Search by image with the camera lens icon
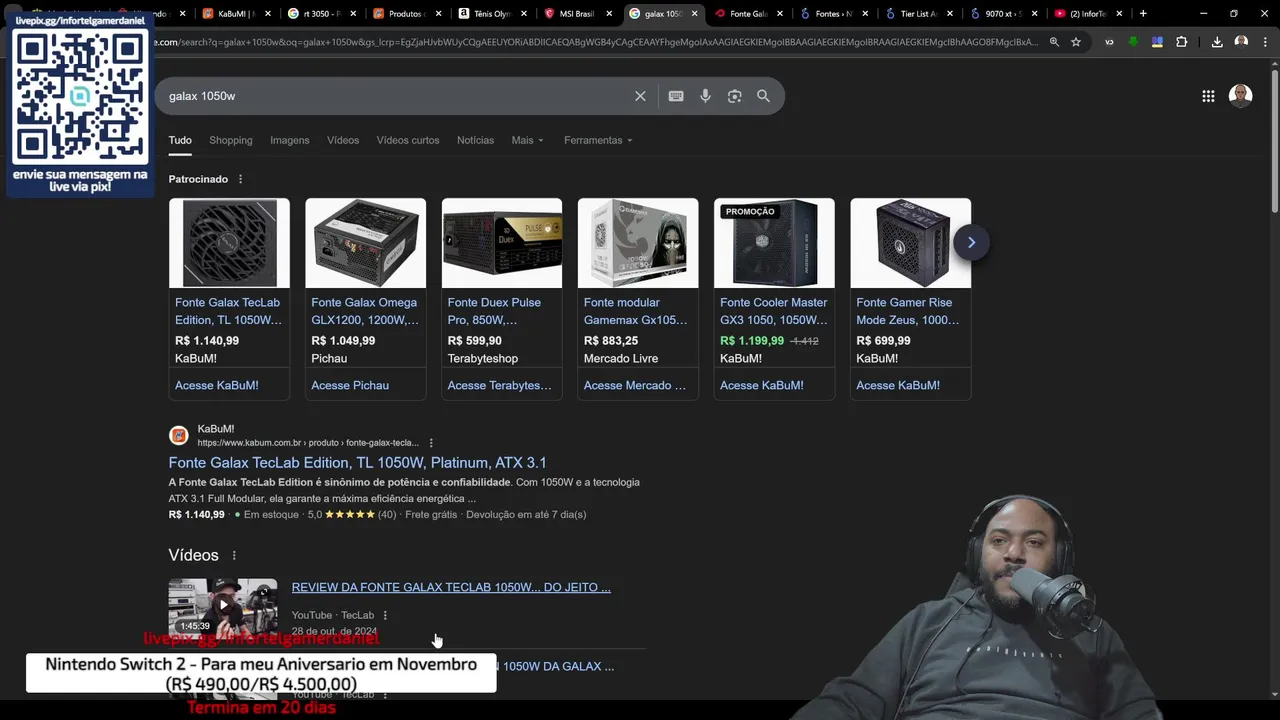Image resolution: width=1280 pixels, height=720 pixels. pos(734,96)
